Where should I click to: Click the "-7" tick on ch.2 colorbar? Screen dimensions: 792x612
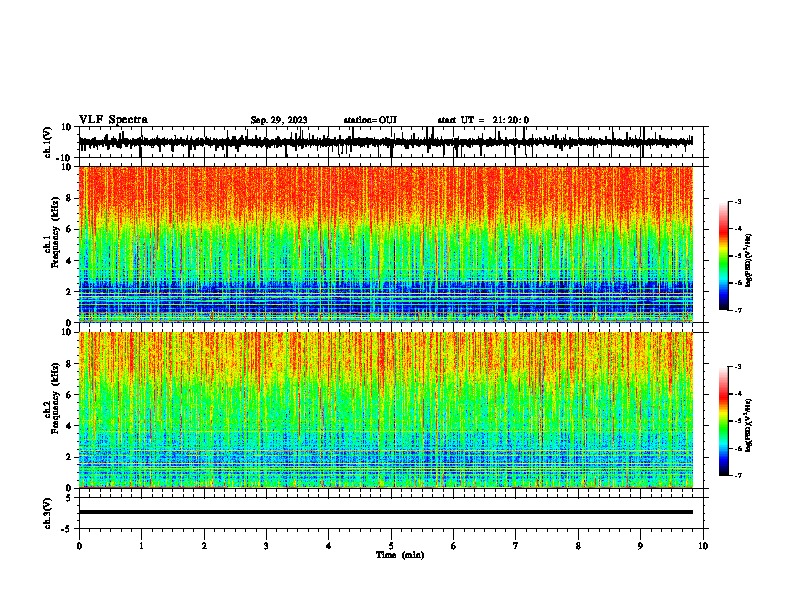pyautogui.click(x=737, y=475)
